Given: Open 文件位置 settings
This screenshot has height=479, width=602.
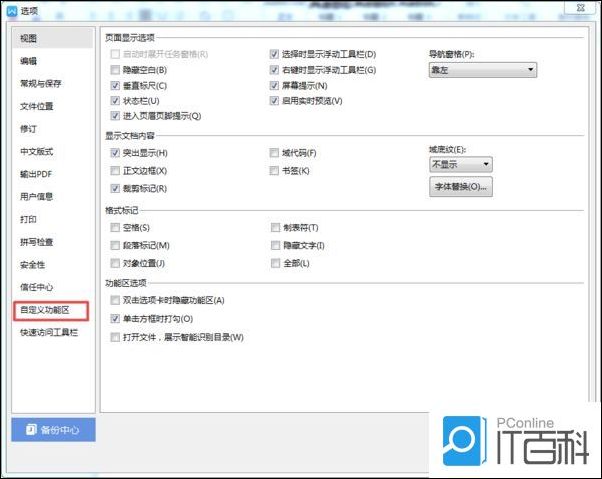Looking at the screenshot, I should click(53, 106).
